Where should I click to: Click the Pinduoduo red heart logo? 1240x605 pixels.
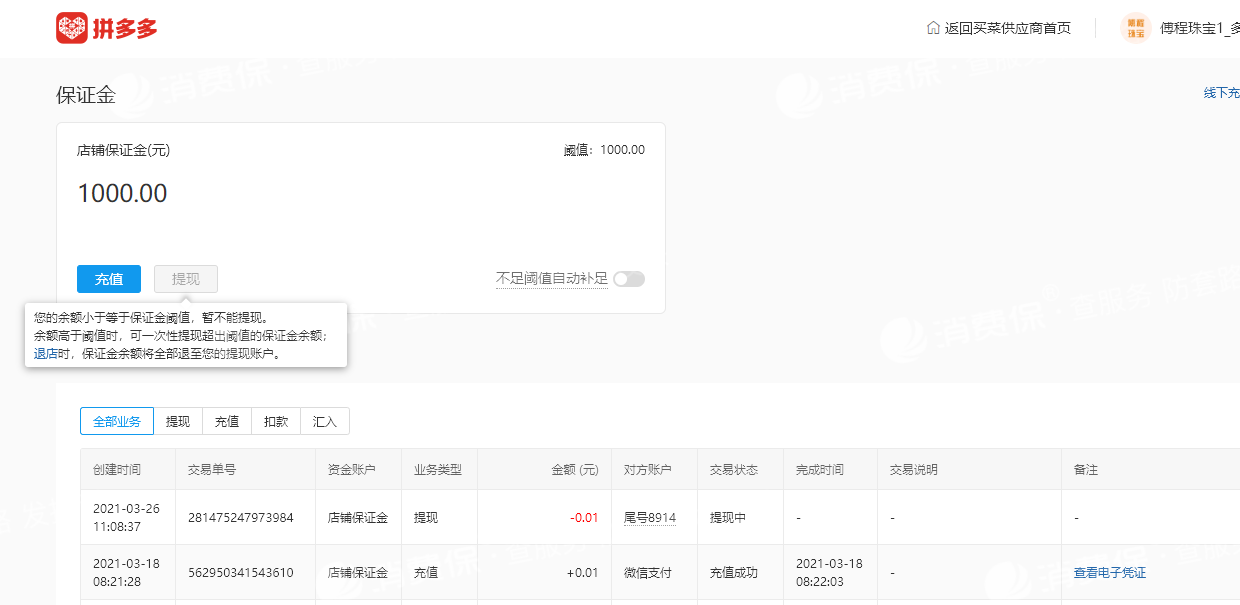pos(72,28)
